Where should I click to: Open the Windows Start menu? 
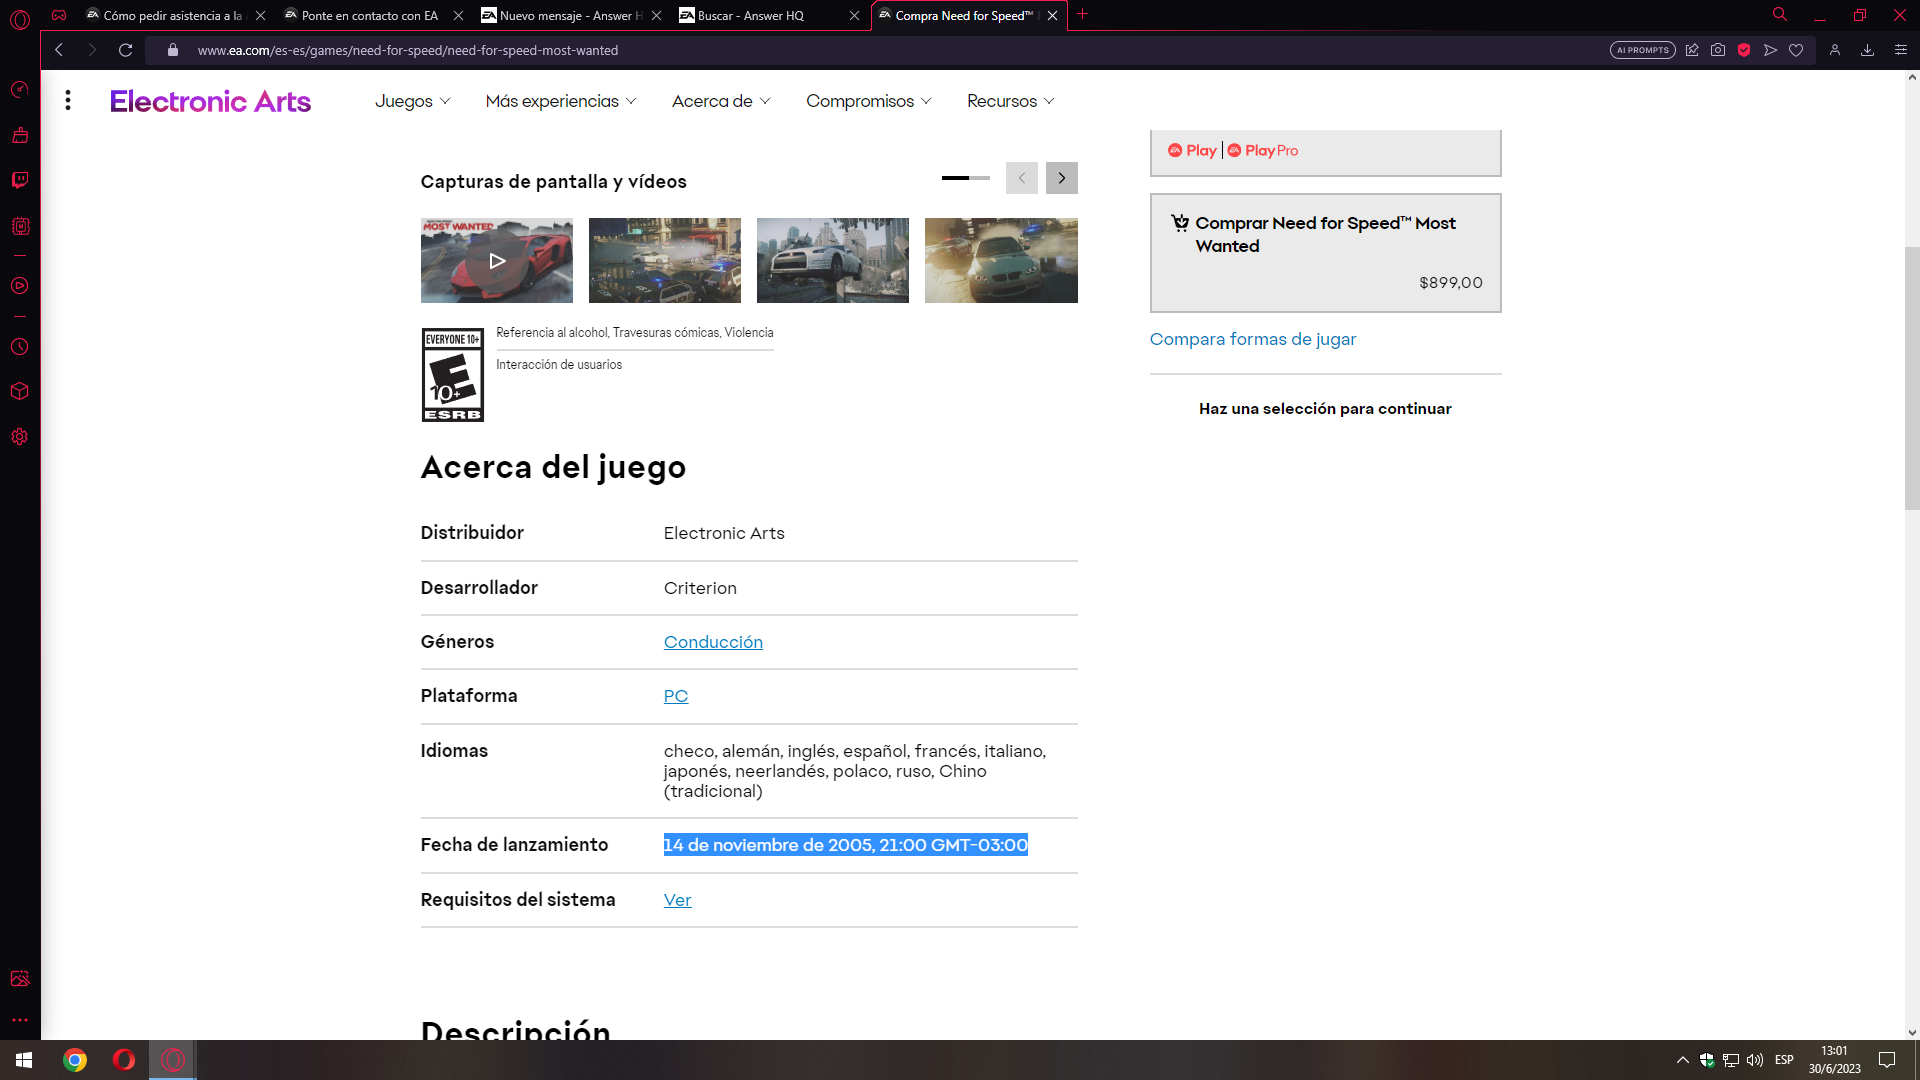pos(24,1060)
